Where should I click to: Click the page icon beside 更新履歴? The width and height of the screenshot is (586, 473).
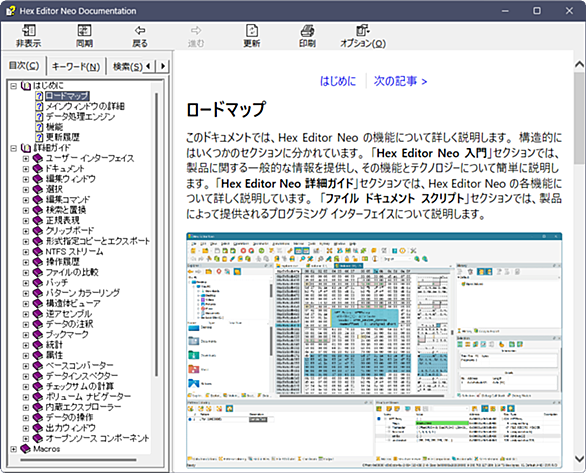click(x=40, y=137)
